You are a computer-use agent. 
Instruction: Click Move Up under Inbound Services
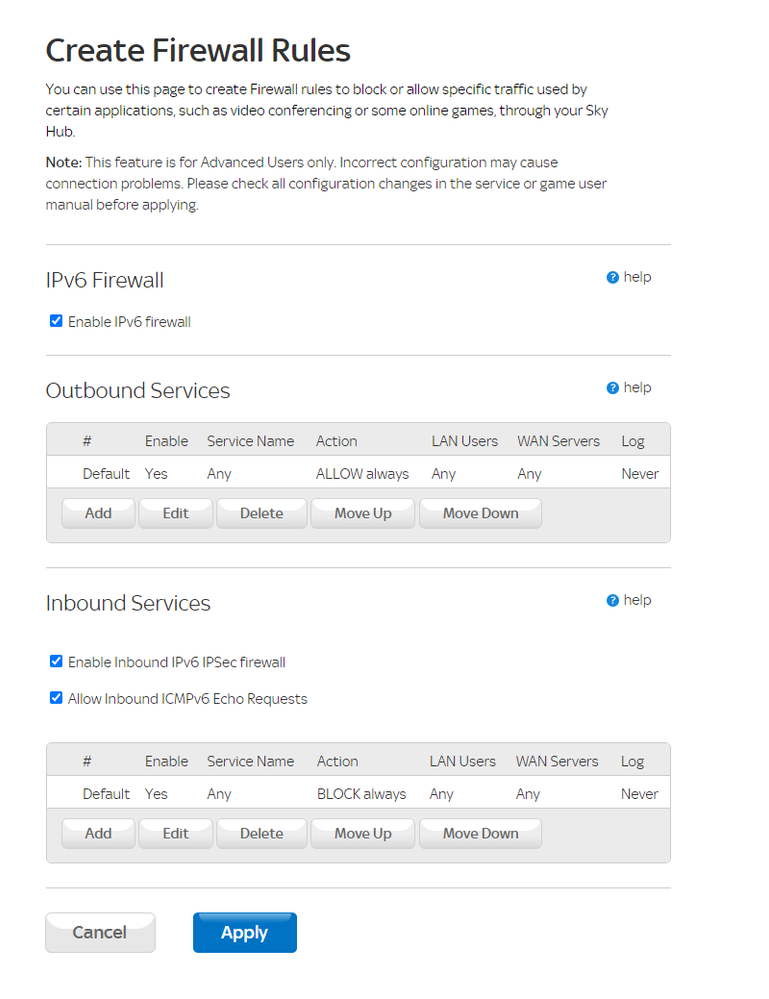click(362, 833)
